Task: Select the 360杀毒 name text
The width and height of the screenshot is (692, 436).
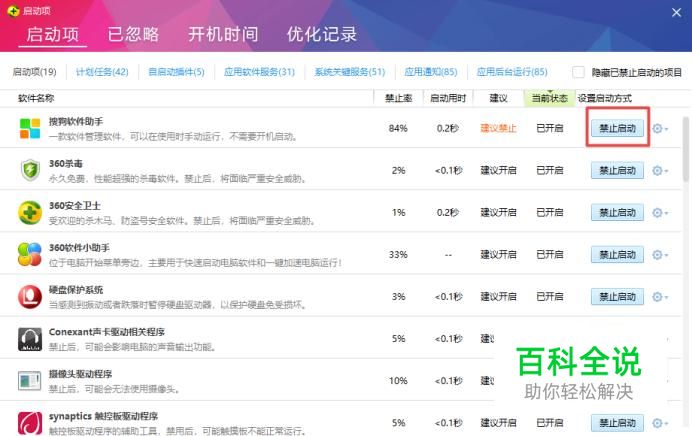Action: [x=66, y=164]
